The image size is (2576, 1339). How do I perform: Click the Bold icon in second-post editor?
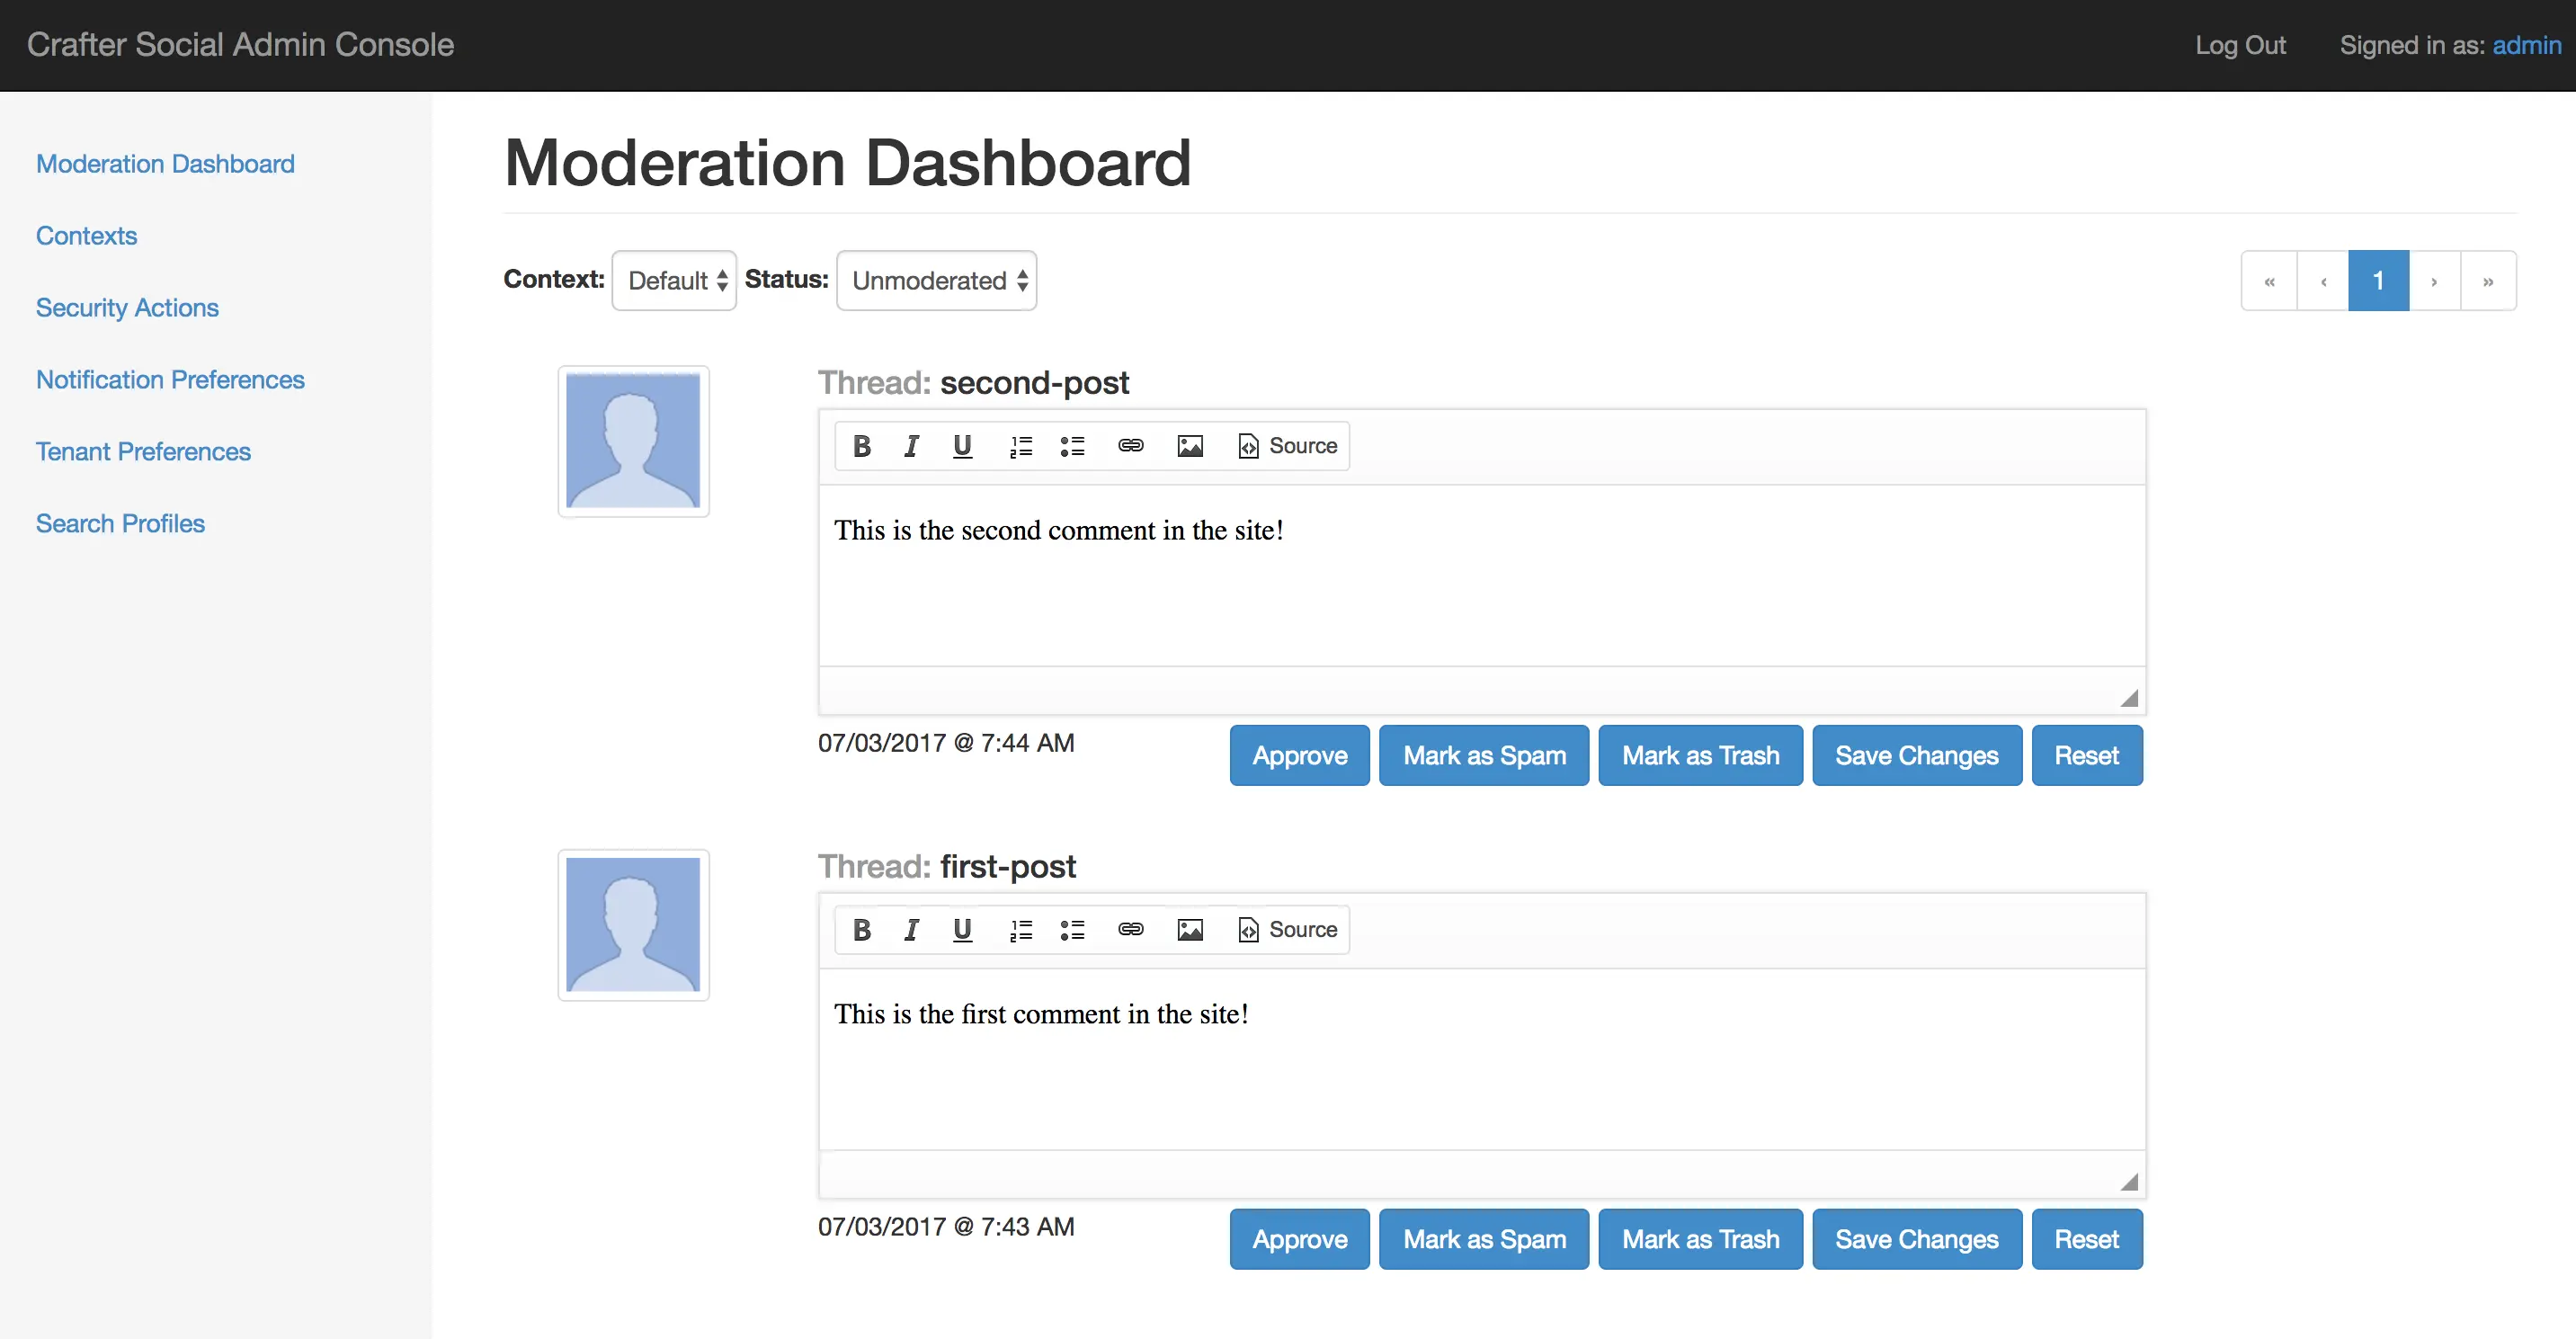pos(860,444)
